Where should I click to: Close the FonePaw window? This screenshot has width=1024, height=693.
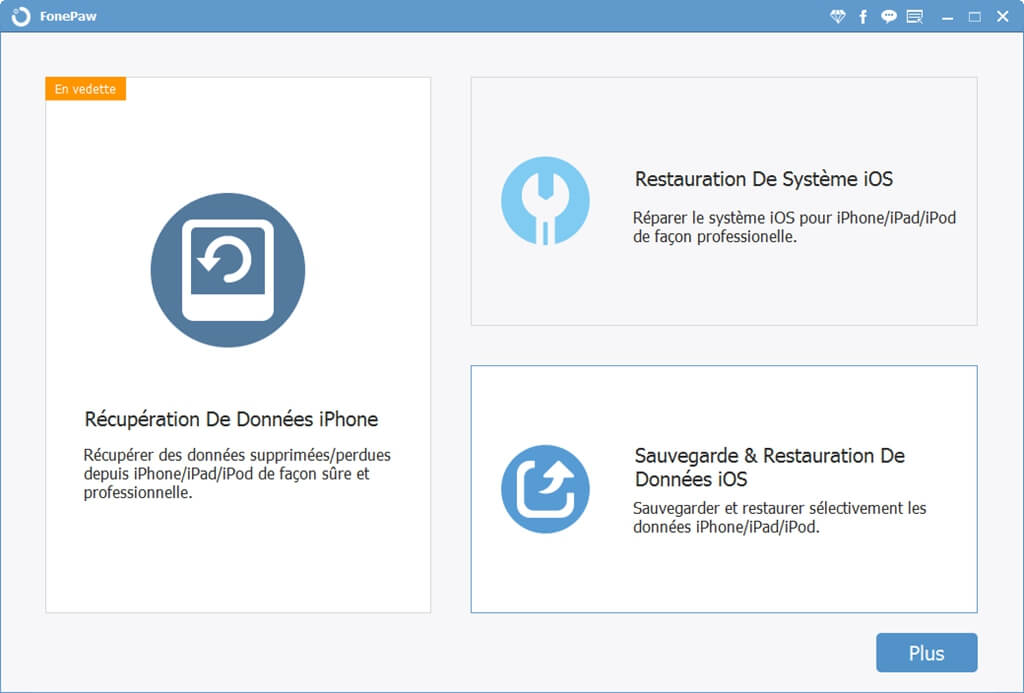pyautogui.click(x=1002, y=16)
